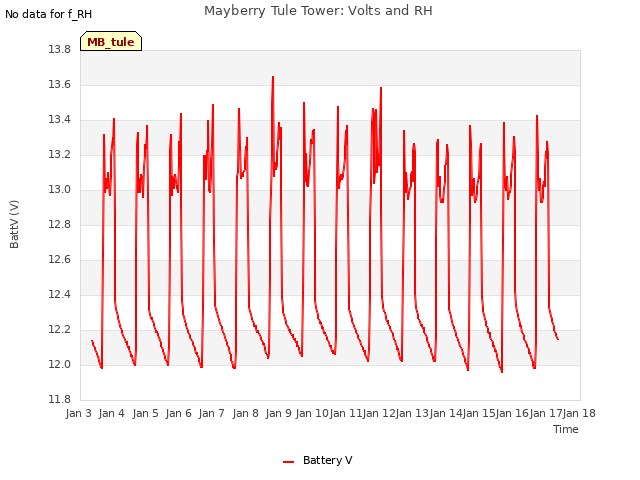Click the 12.6 y-axis tick label

(60, 260)
